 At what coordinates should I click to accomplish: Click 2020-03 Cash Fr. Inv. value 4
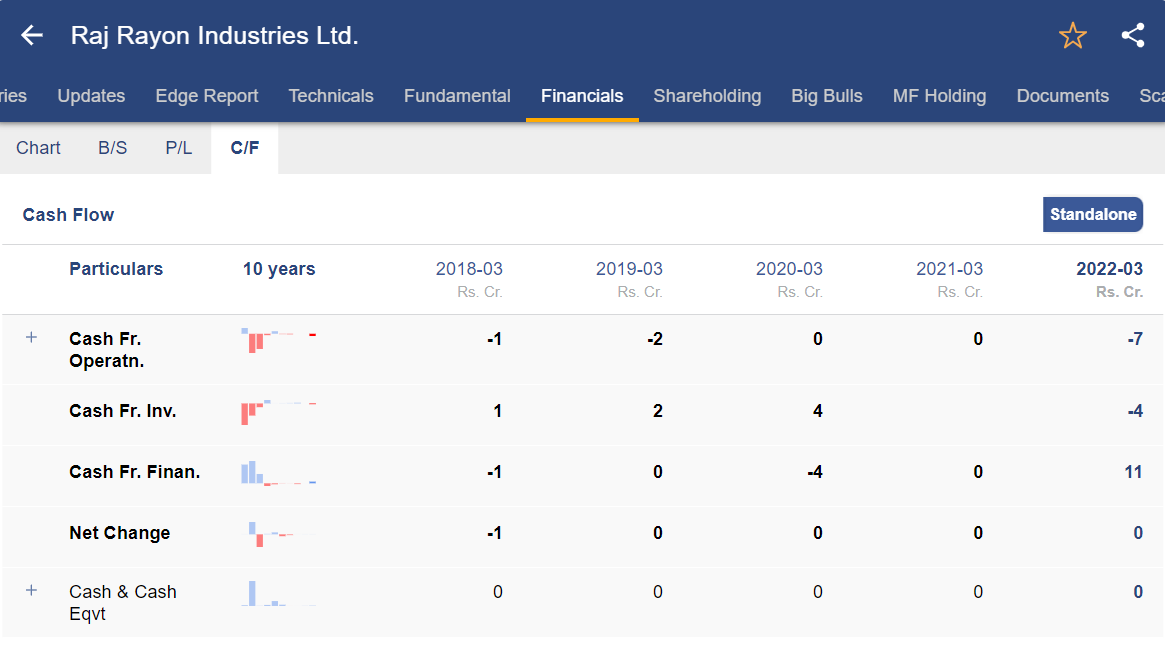817,411
